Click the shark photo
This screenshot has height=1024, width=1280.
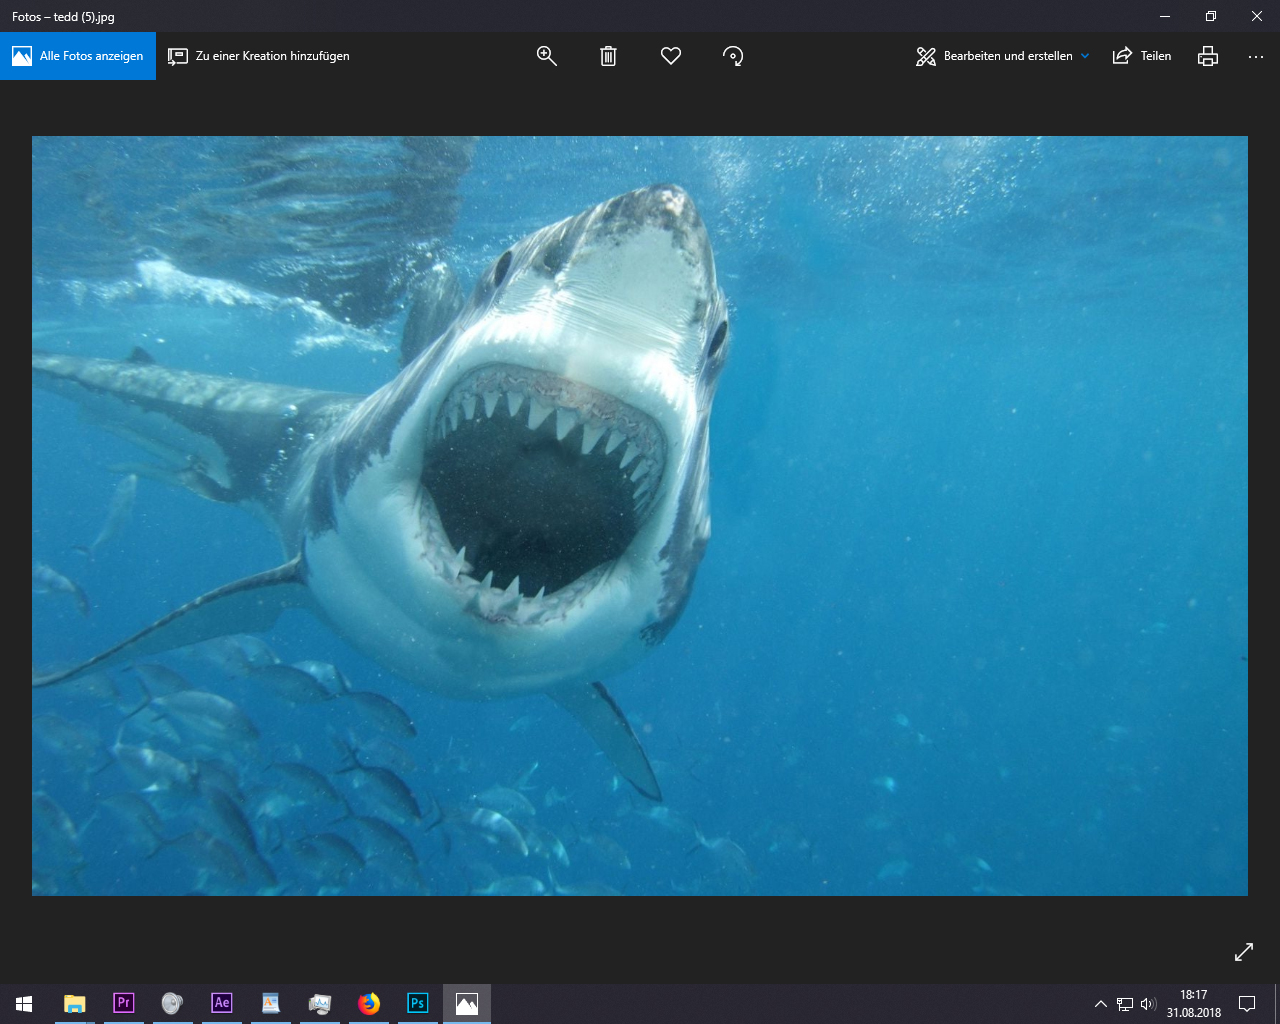pyautogui.click(x=640, y=516)
